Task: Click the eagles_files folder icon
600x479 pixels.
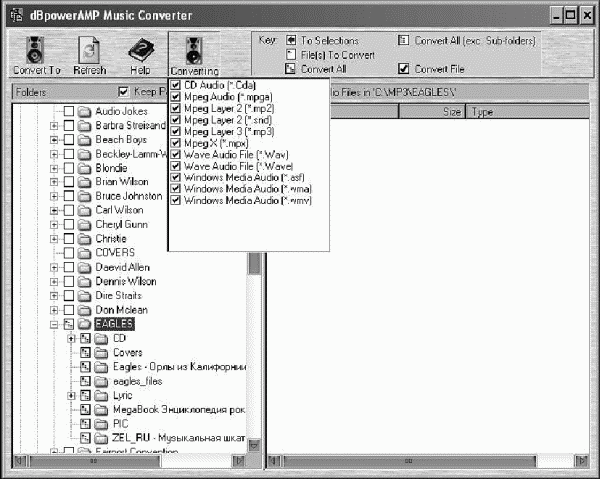Action: pos(101,381)
